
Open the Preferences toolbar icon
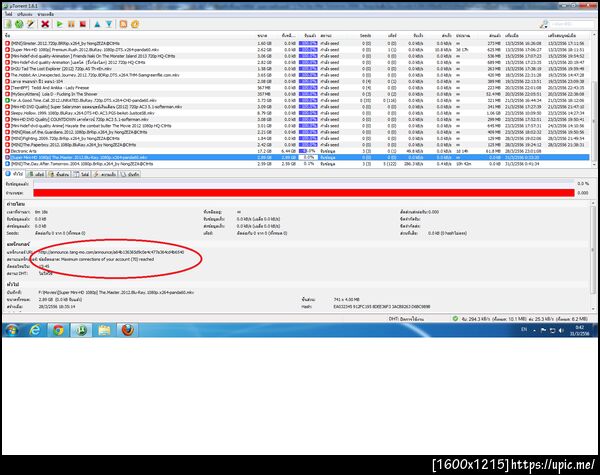pyautogui.click(x=135, y=24)
